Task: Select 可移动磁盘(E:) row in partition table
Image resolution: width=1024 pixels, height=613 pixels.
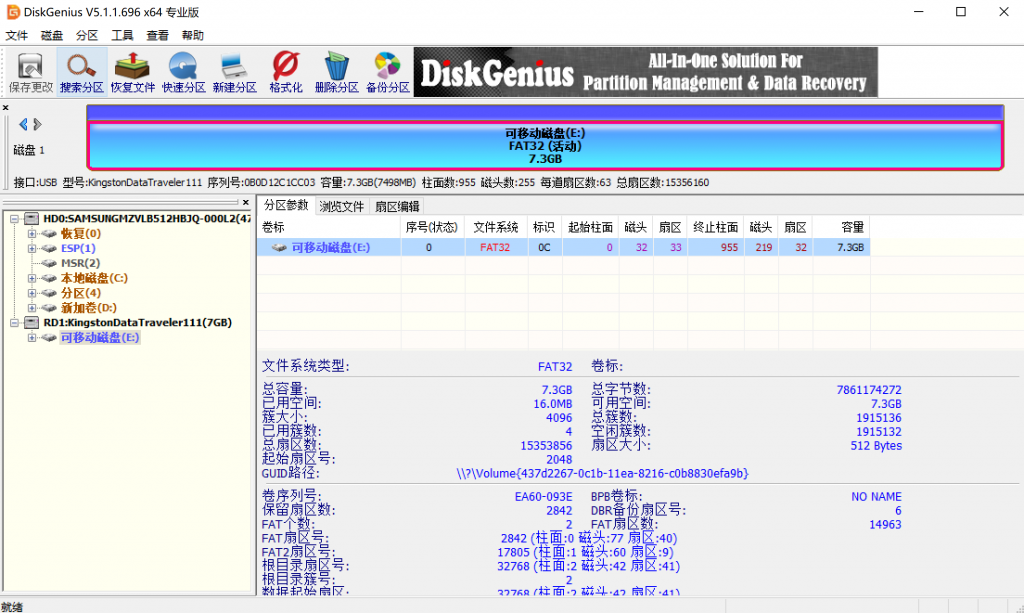Action: click(x=563, y=247)
